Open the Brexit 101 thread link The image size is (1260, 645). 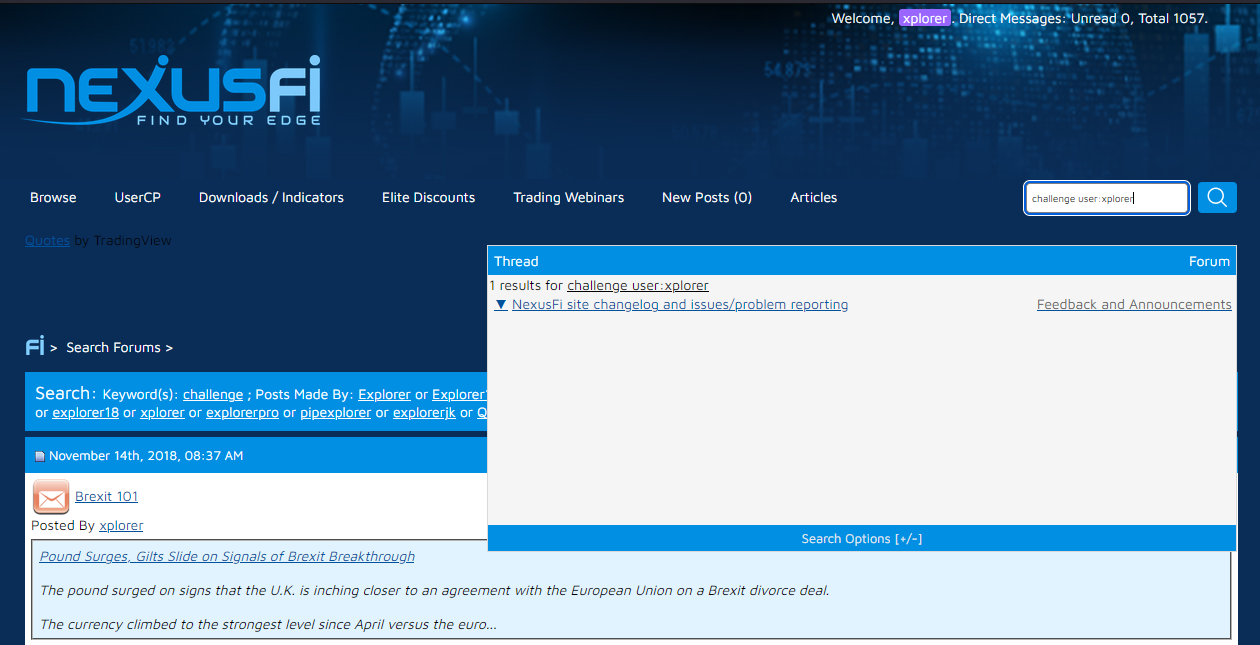pyautogui.click(x=106, y=496)
